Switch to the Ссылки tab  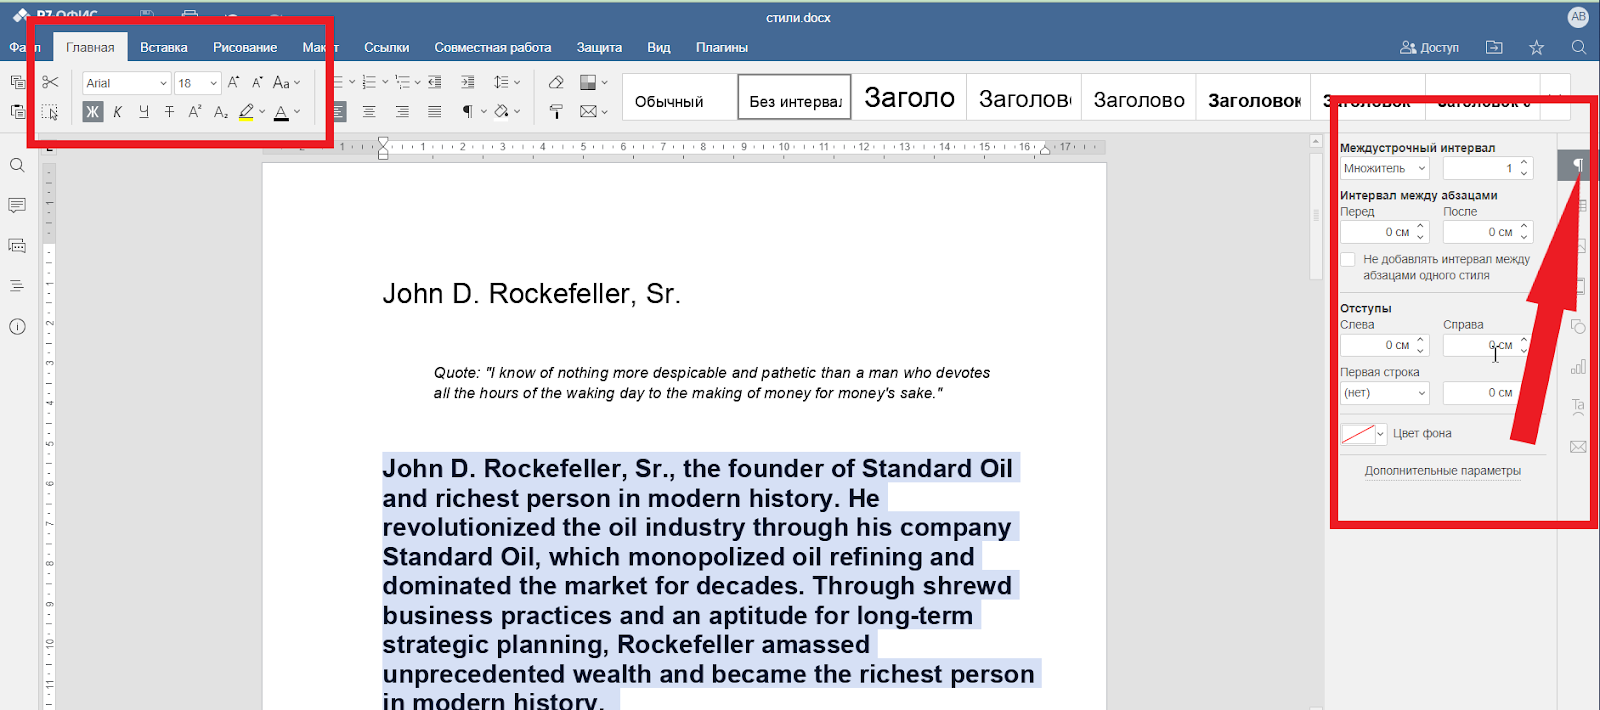tap(387, 47)
